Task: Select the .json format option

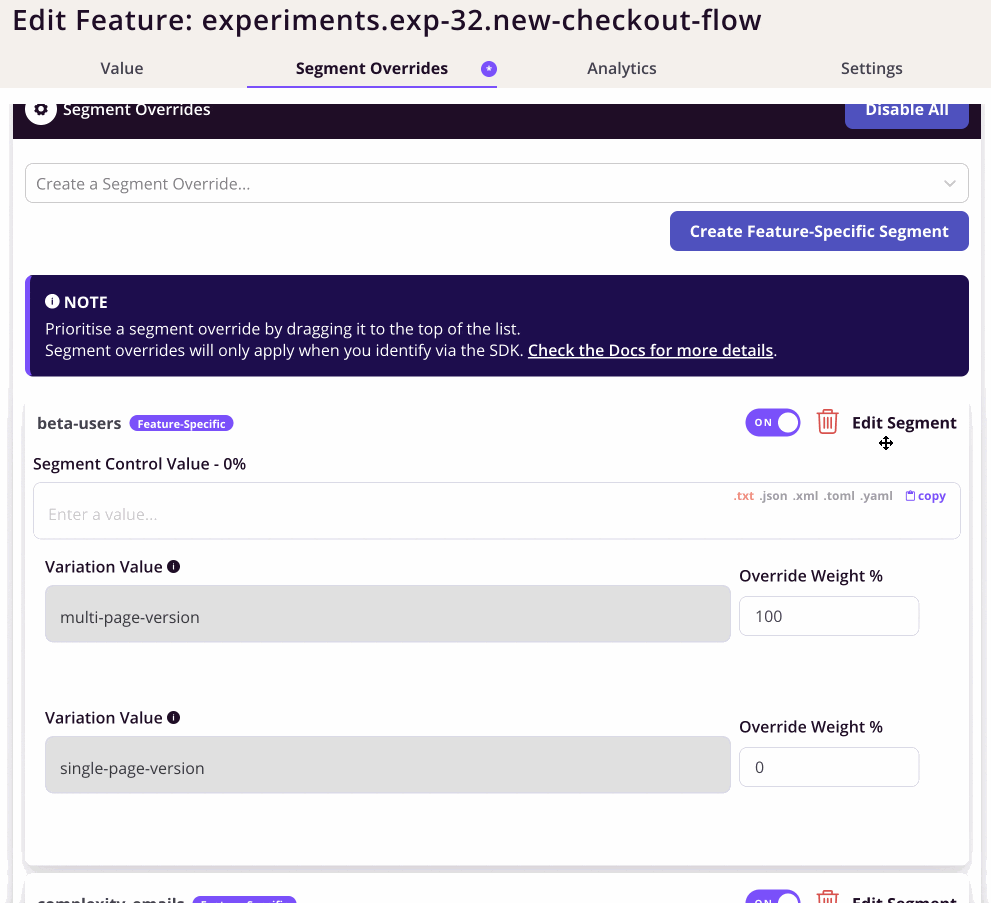Action: coord(774,496)
